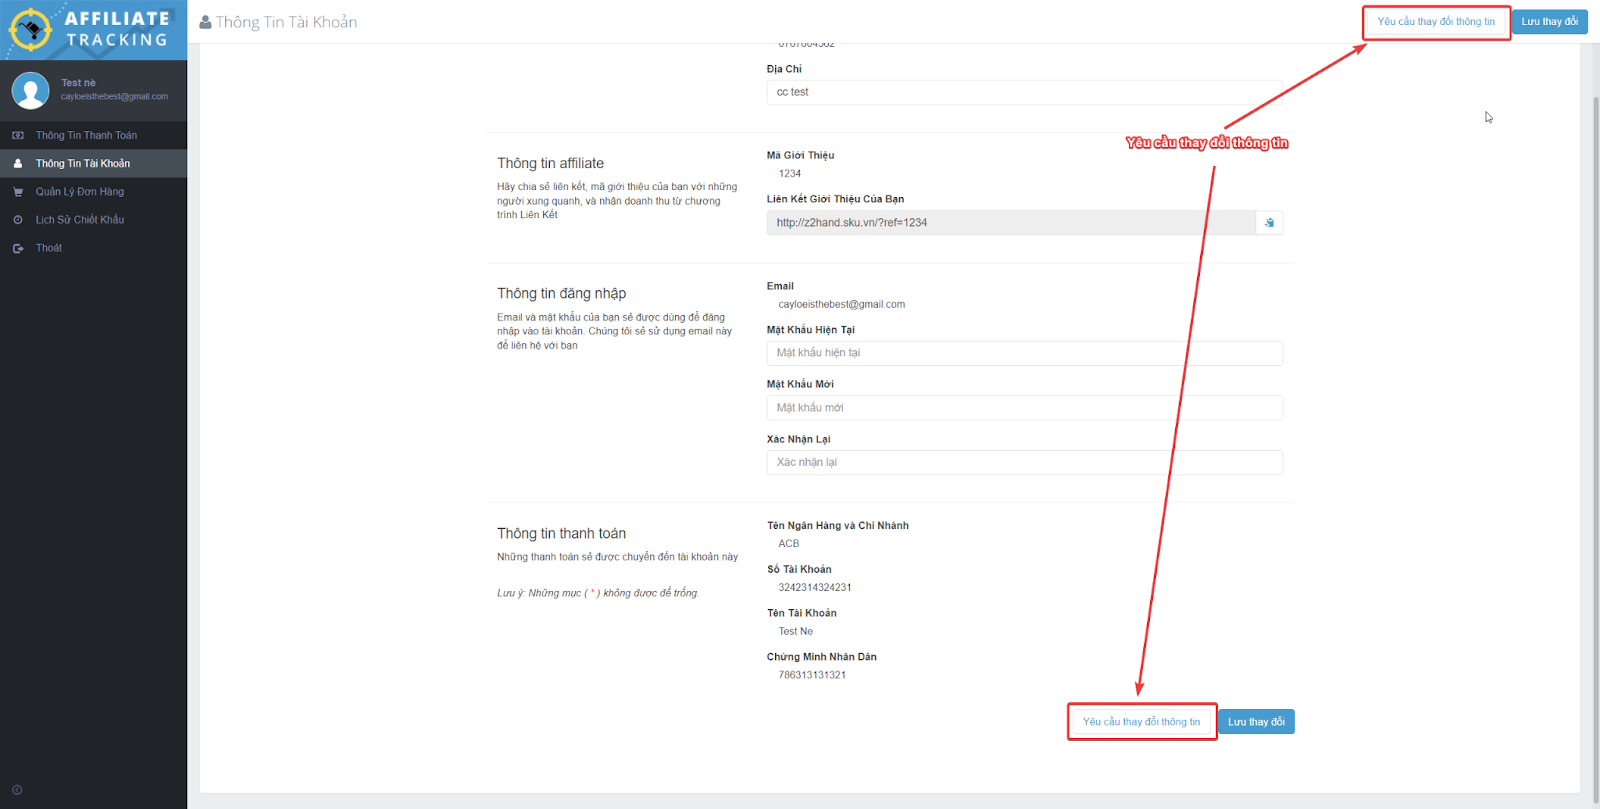Open Thông Tin Thanh Toán menu
Viewport: 1600px width, 809px height.
tap(93, 135)
